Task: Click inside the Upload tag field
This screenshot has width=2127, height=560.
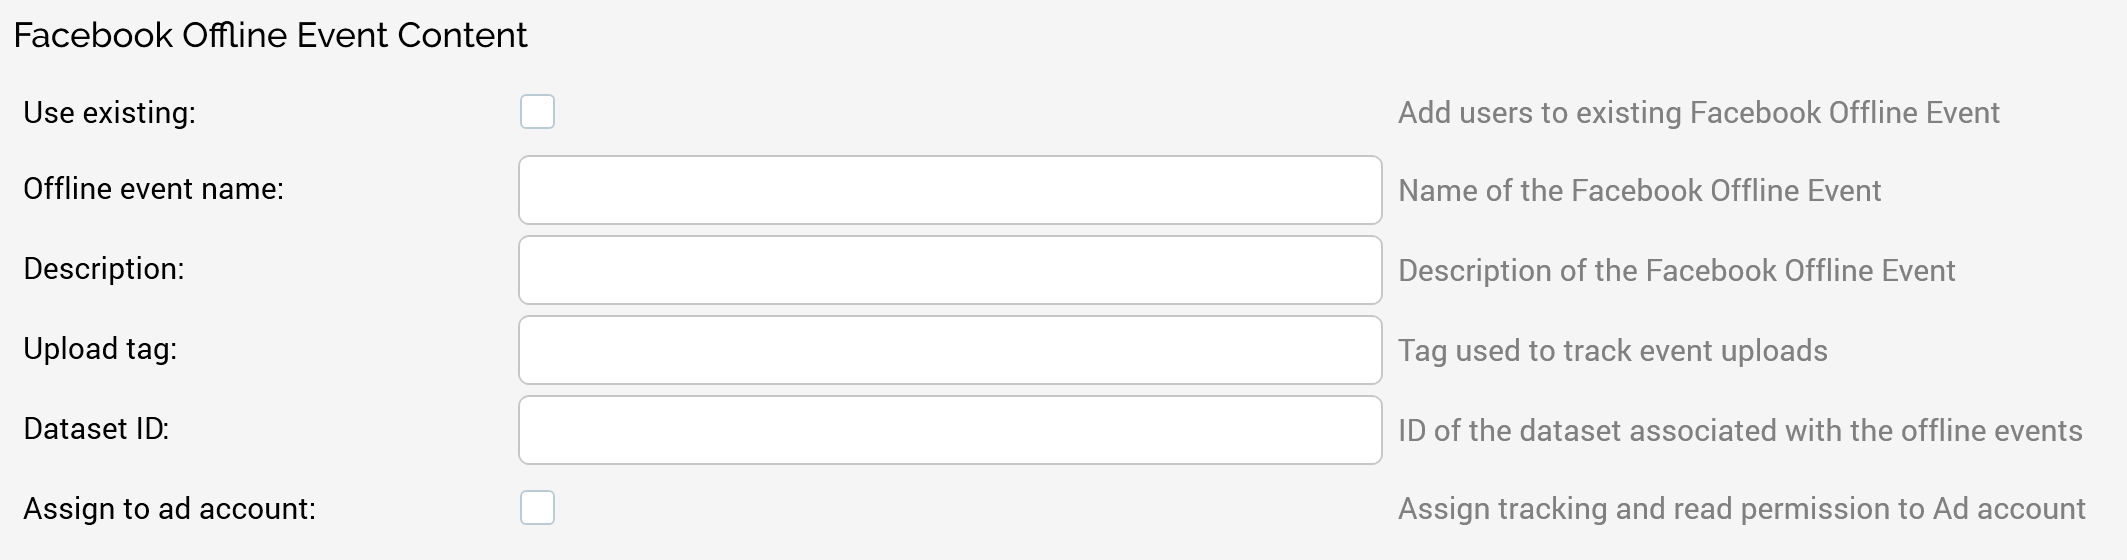Action: click(x=950, y=350)
